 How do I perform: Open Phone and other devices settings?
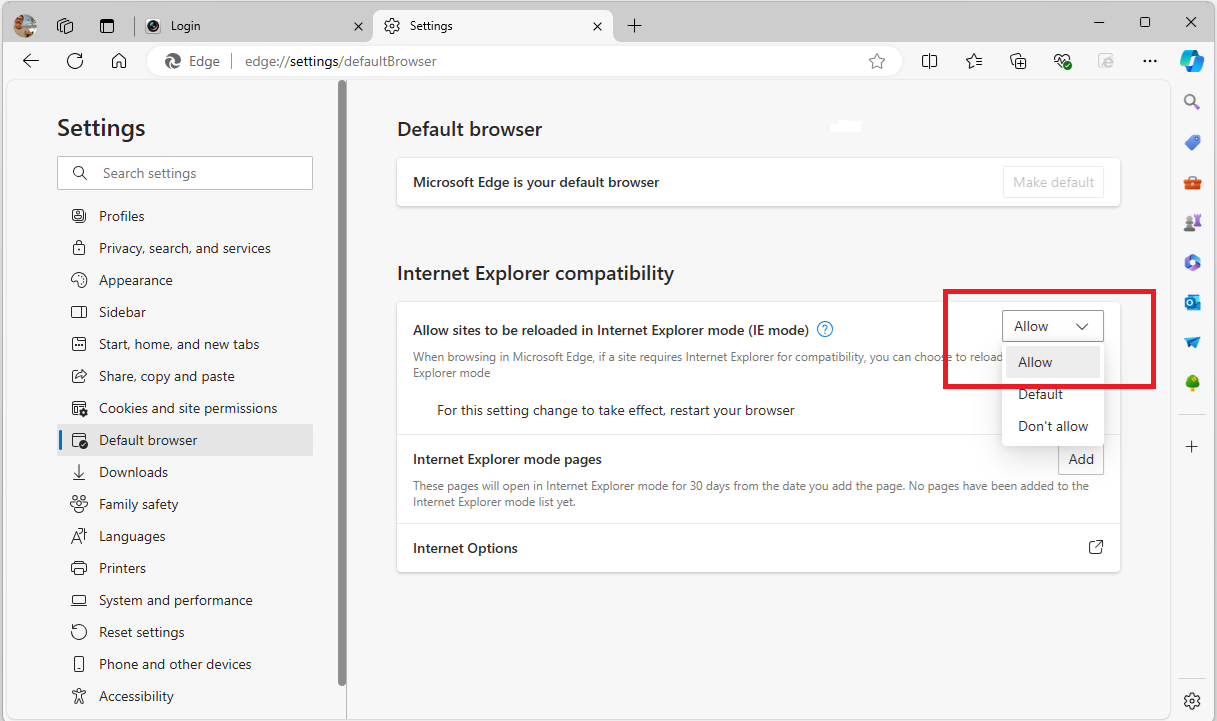coord(186,664)
